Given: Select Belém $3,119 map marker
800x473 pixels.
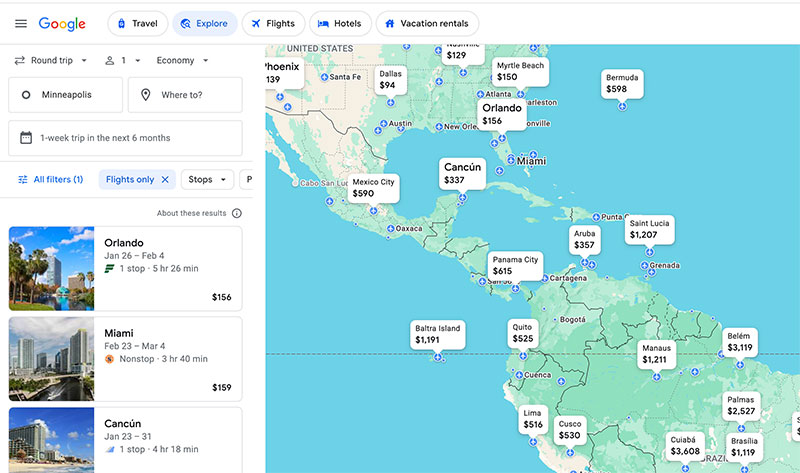Looking at the screenshot, I should (x=740, y=342).
